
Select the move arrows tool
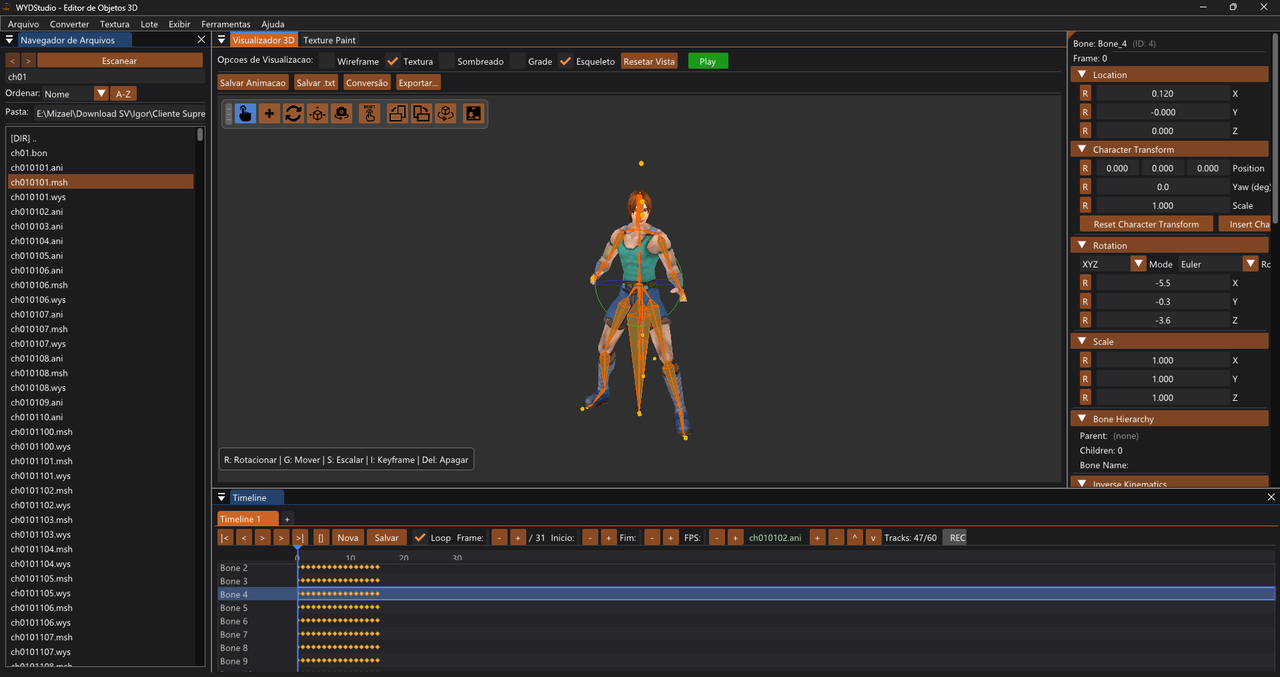269,114
